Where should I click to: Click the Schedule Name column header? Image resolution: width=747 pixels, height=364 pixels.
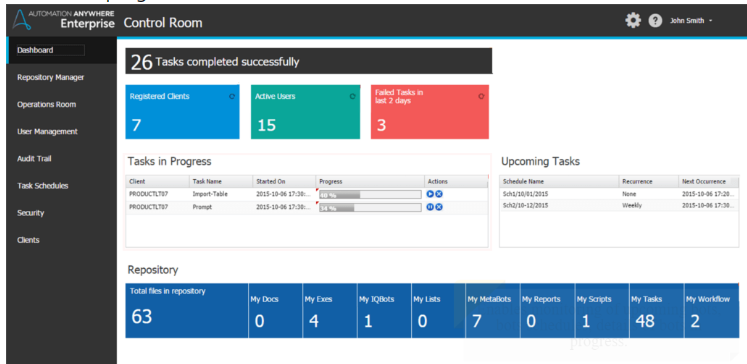559,182
